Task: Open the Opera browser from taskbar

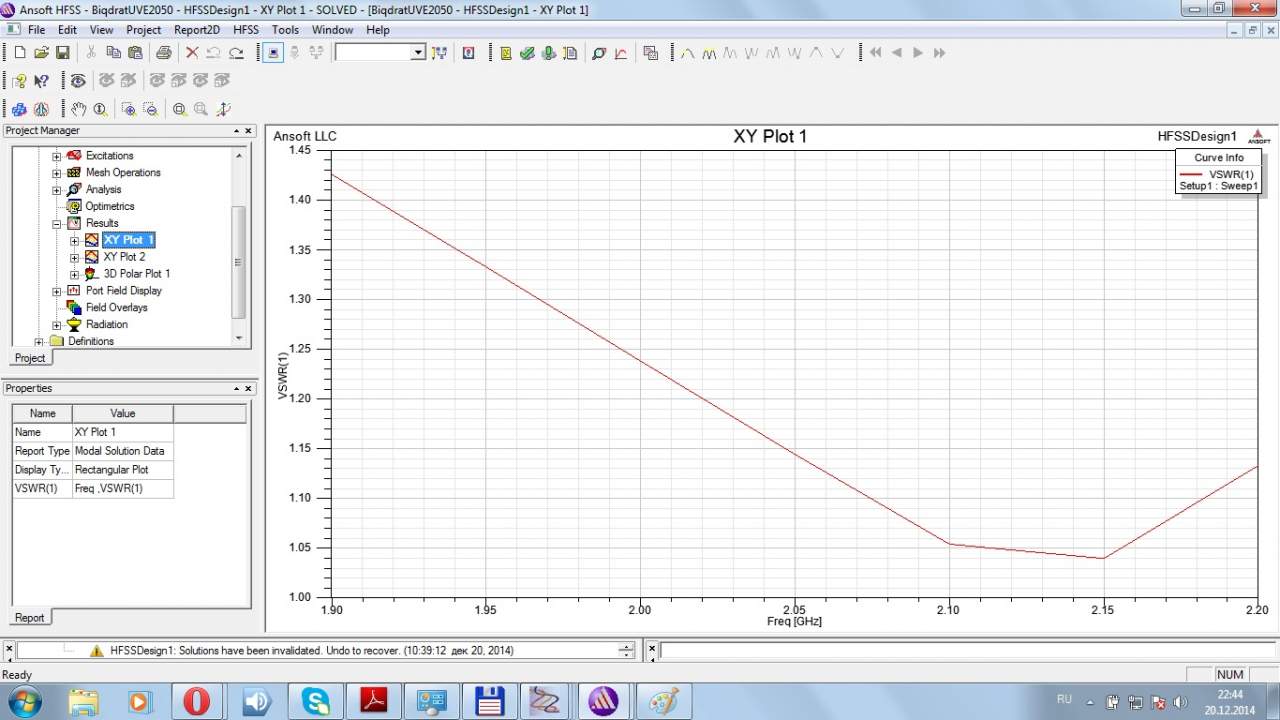Action: tap(196, 701)
